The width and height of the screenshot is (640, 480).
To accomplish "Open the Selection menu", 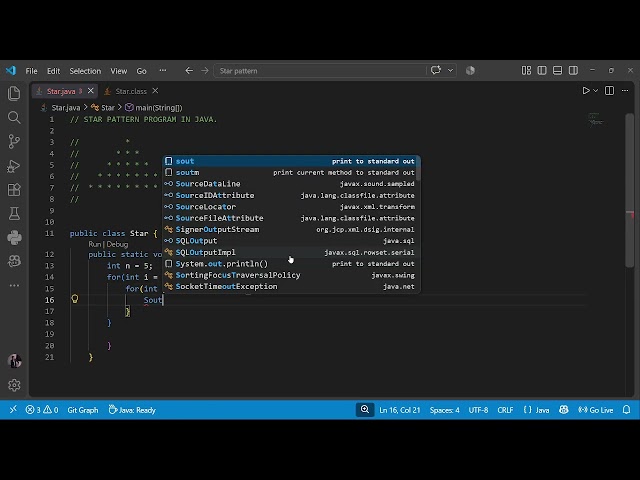I will tap(85, 71).
